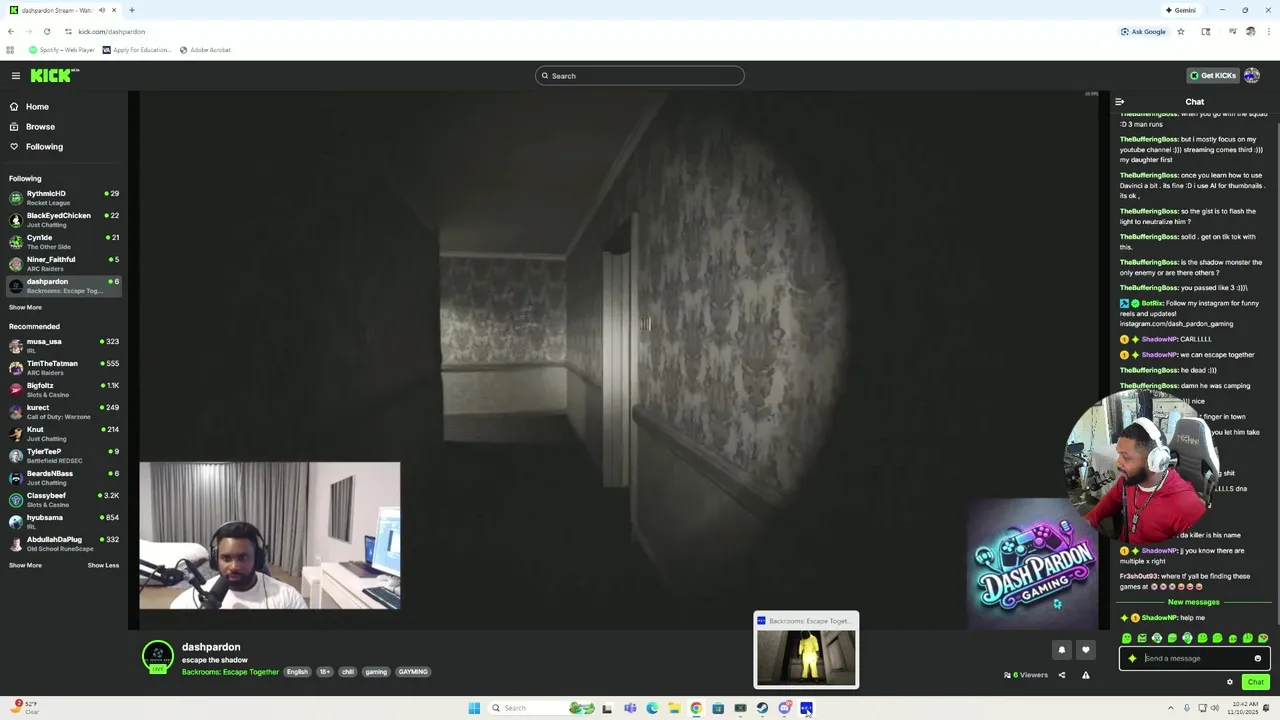The height and width of the screenshot is (720, 1280).
Task: Expand Show More under Following
Action: (x=25, y=307)
